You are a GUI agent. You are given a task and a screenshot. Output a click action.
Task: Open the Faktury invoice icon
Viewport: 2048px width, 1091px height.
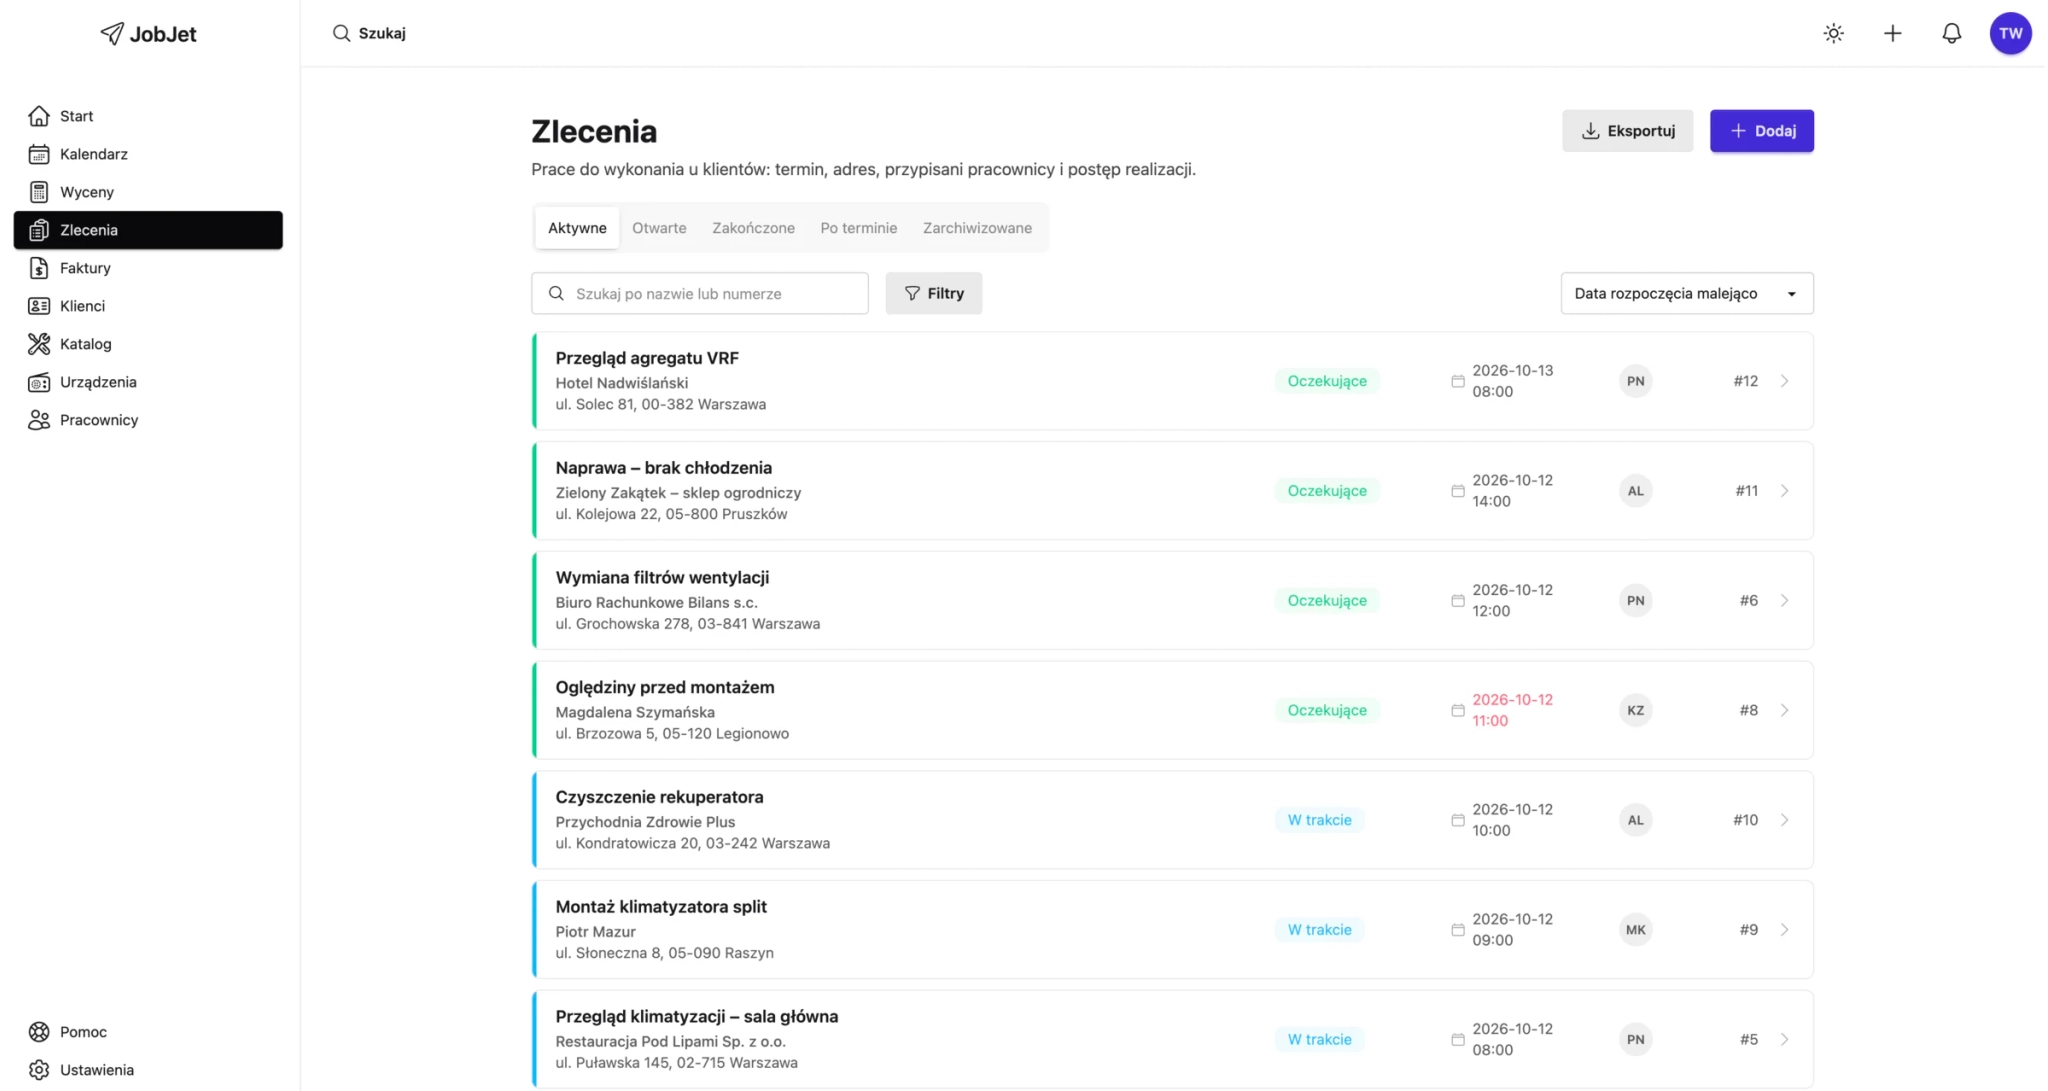click(39, 268)
